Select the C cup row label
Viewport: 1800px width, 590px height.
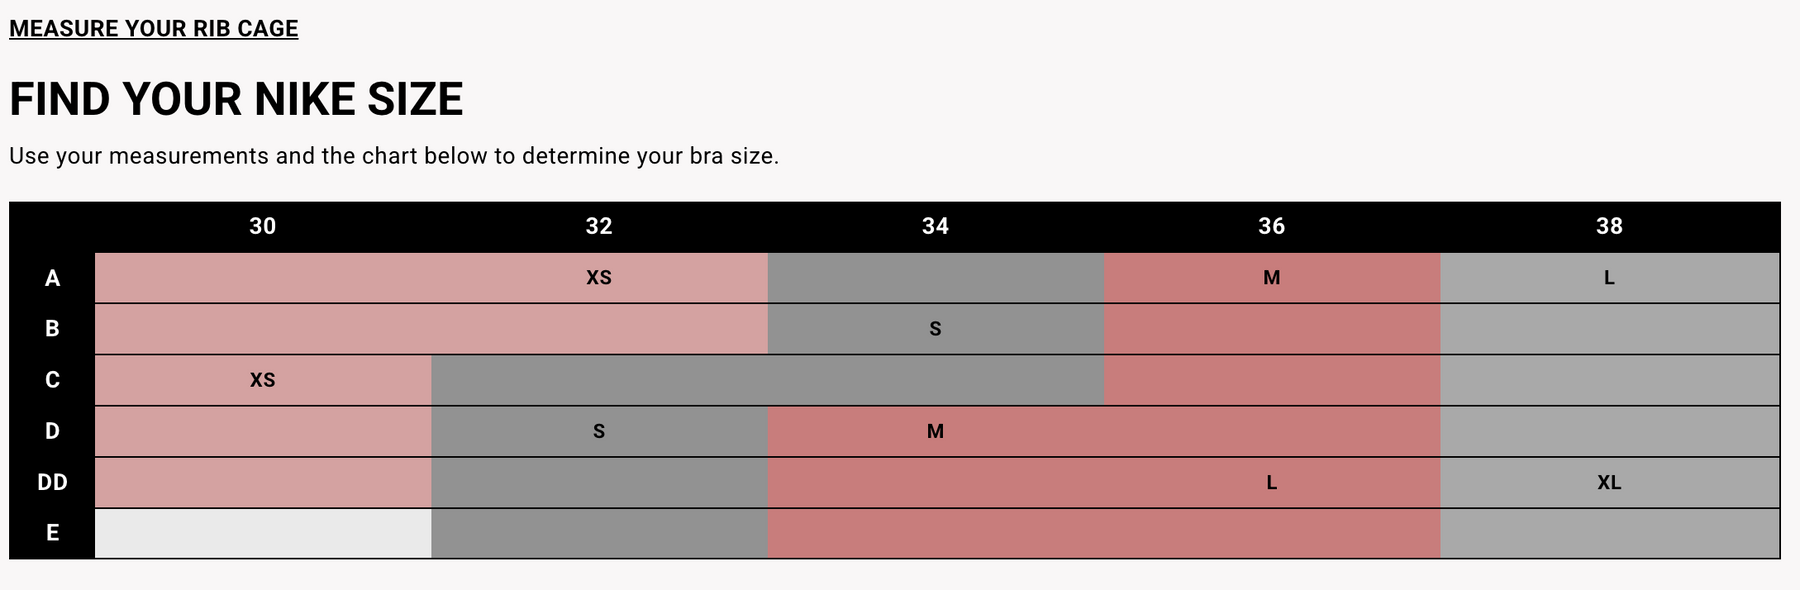[x=52, y=380]
